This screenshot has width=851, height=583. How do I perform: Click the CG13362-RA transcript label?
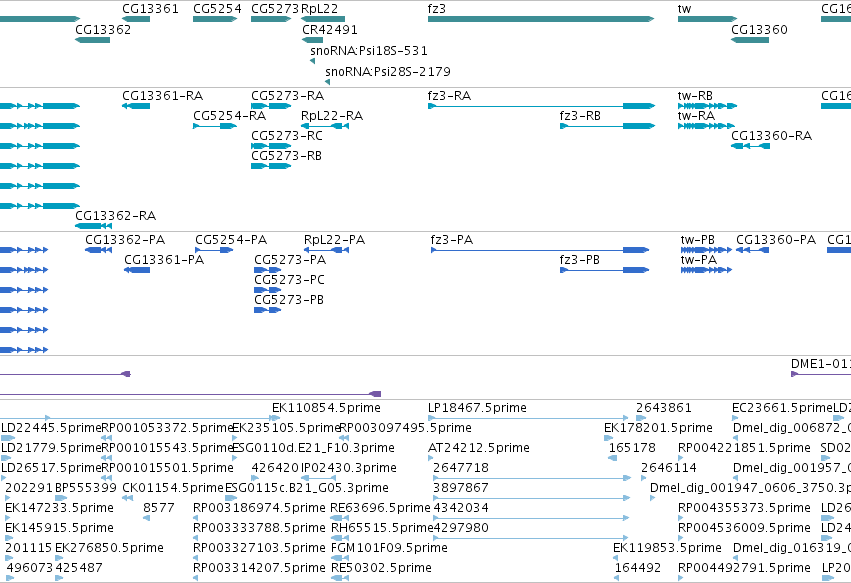[116, 216]
